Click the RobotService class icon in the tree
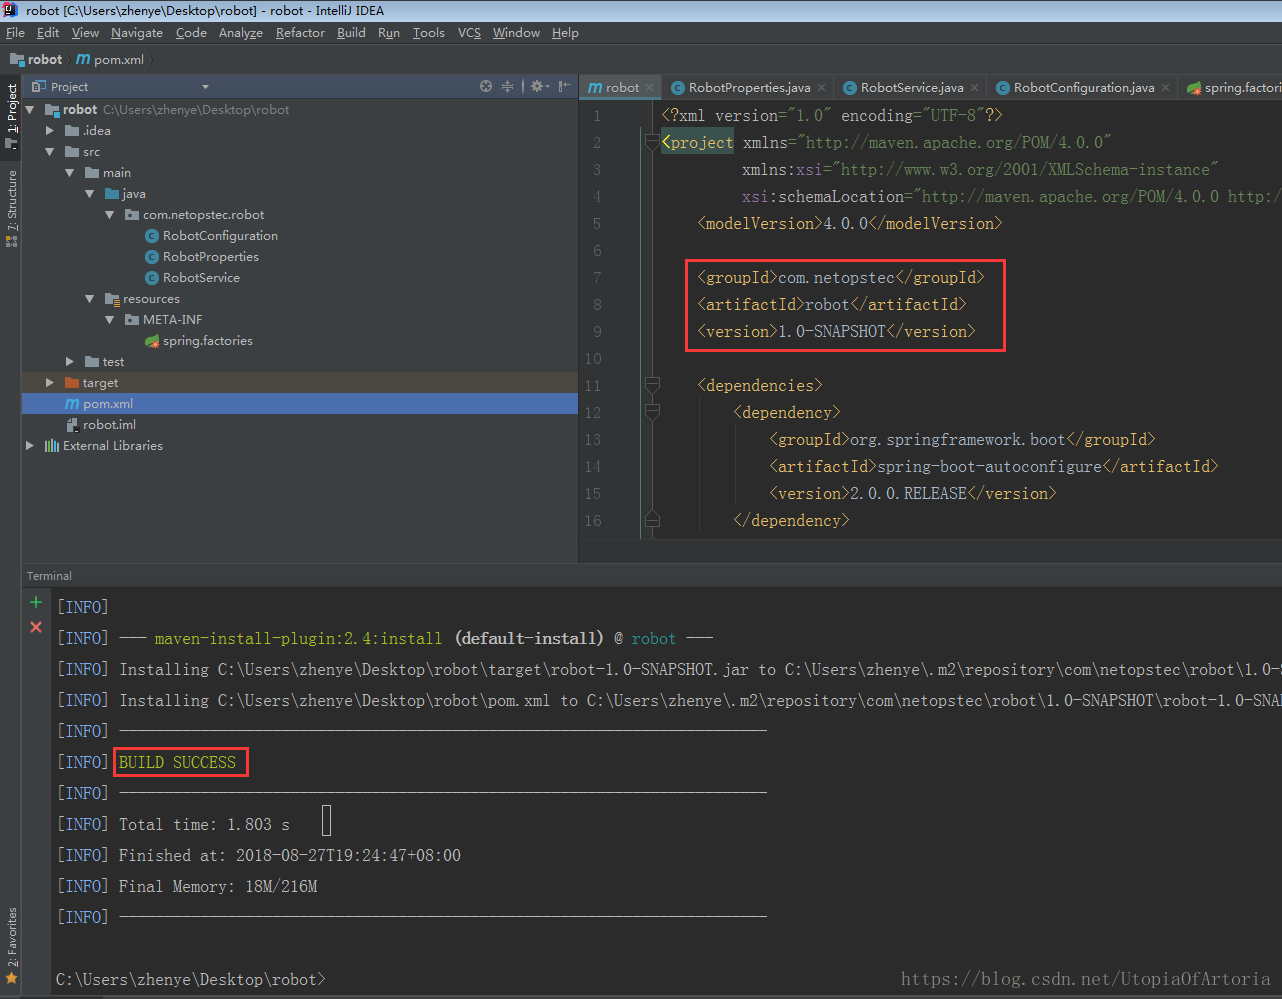This screenshot has height=999, width=1282. pyautogui.click(x=152, y=278)
